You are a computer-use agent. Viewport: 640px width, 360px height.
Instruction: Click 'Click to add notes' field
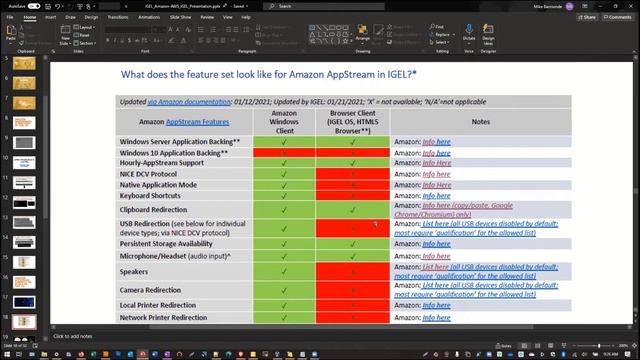point(73,336)
